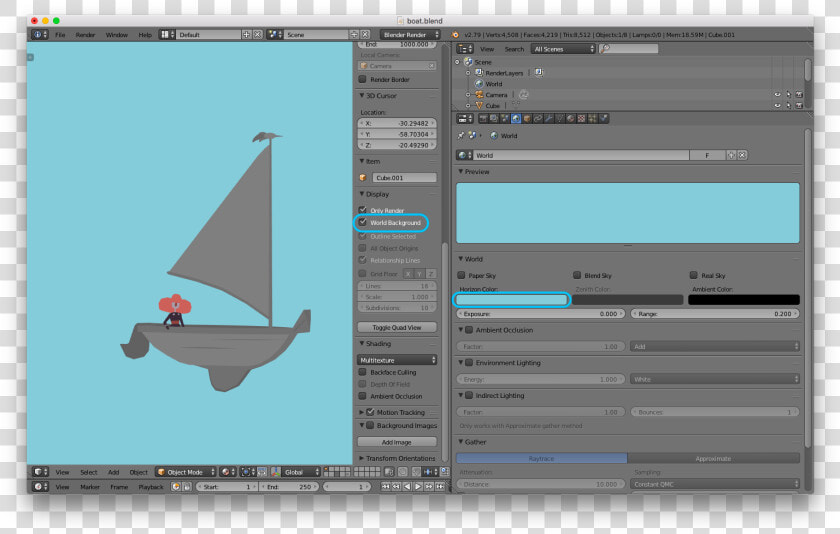Enable Ambient Occlusion in Shading panel

363,396
